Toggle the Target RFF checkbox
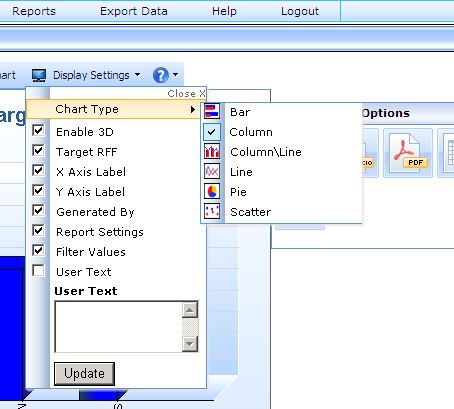 coord(38,150)
